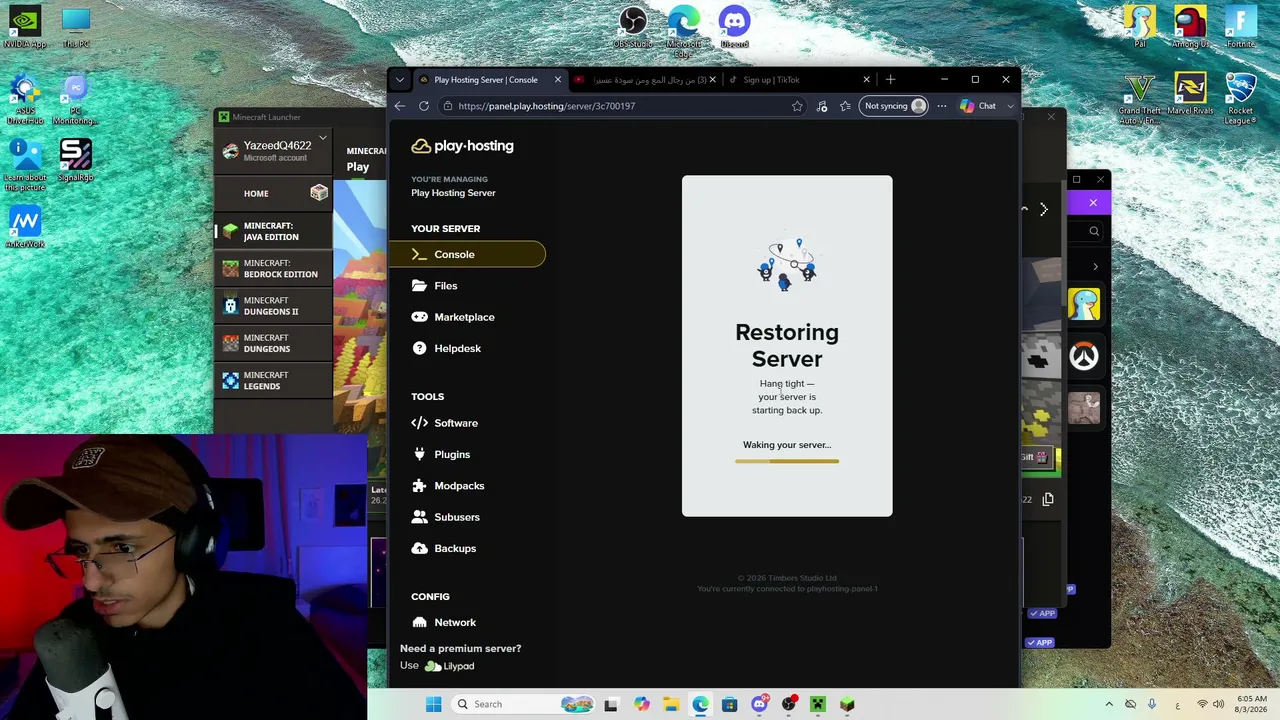Select Minecraft Legends in the launcher
Image resolution: width=1280 pixels, height=720 pixels.
(x=274, y=380)
